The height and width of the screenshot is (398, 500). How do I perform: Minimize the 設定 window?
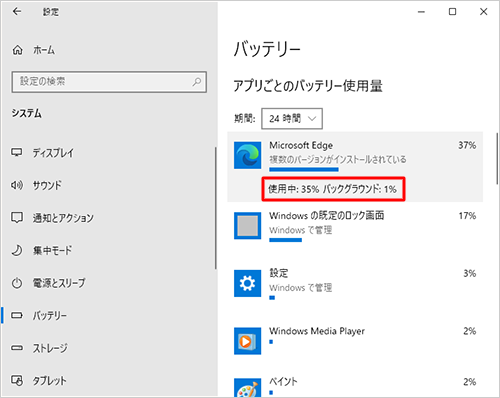[421, 12]
